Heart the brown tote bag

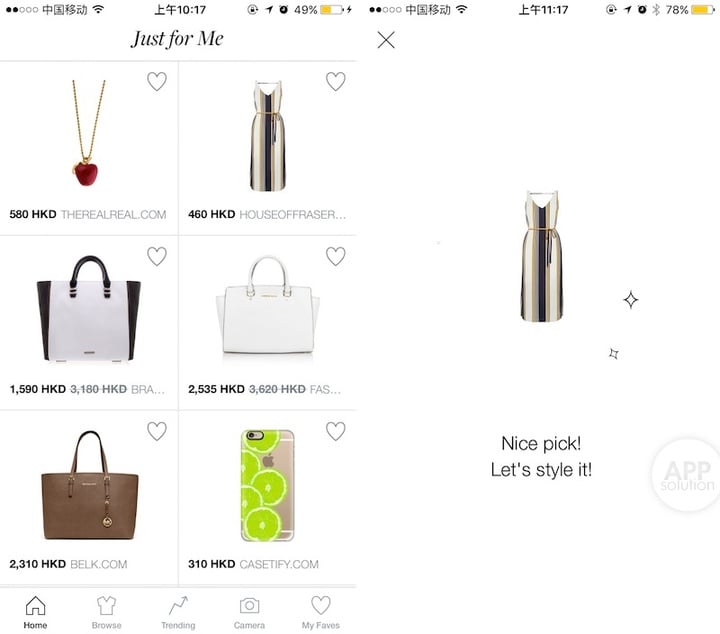coord(157,431)
